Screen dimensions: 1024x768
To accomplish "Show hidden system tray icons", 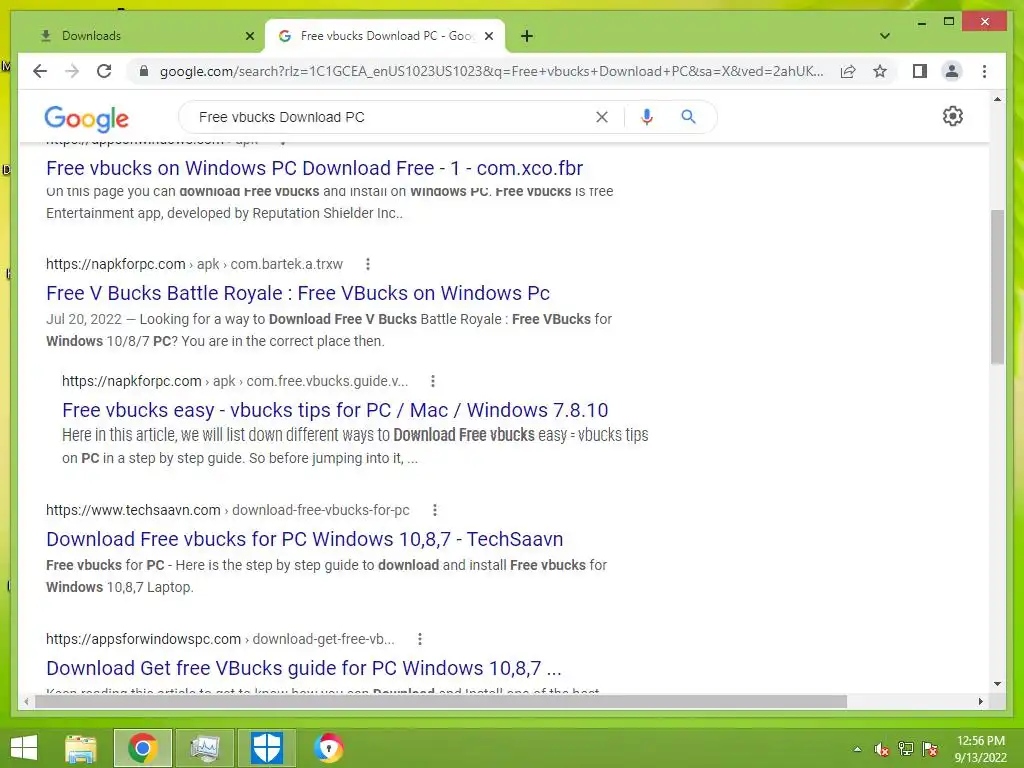I will [x=857, y=749].
